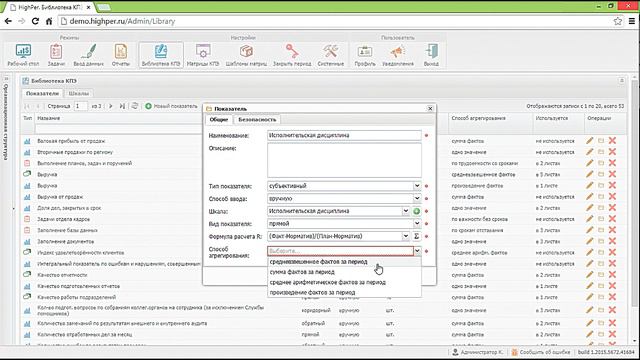The width and height of the screenshot is (640, 360).
Task: Open the Отчеты reports icon
Action: [120, 55]
